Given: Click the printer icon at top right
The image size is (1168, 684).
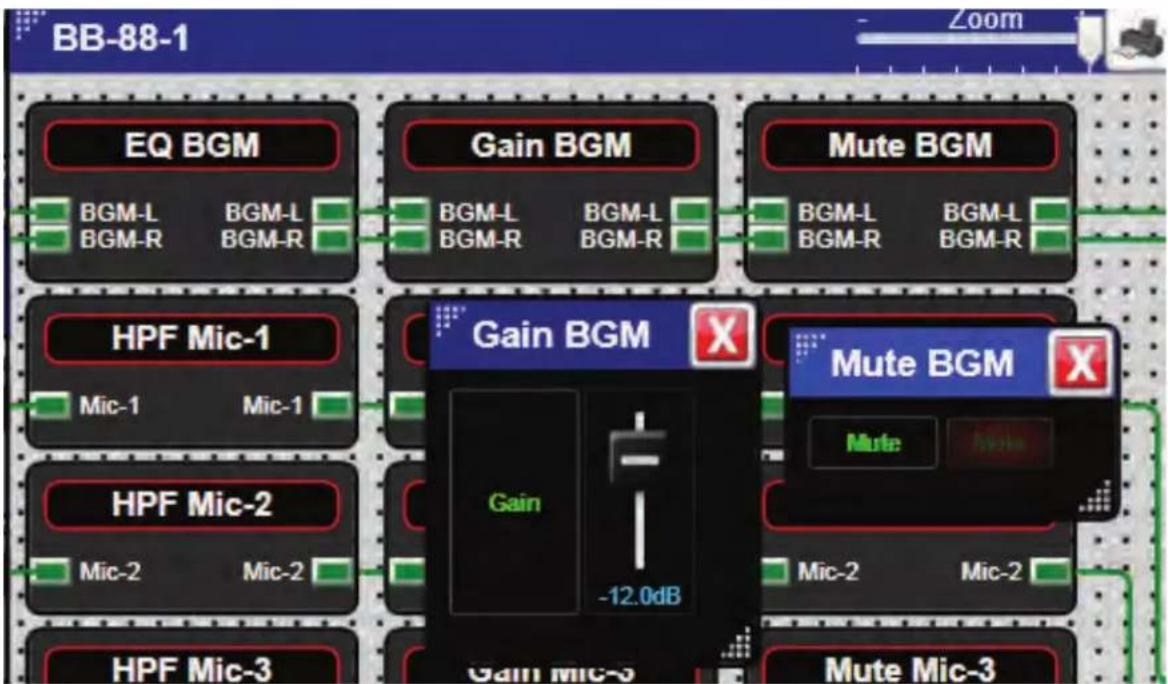Looking at the screenshot, I should 1137,41.
